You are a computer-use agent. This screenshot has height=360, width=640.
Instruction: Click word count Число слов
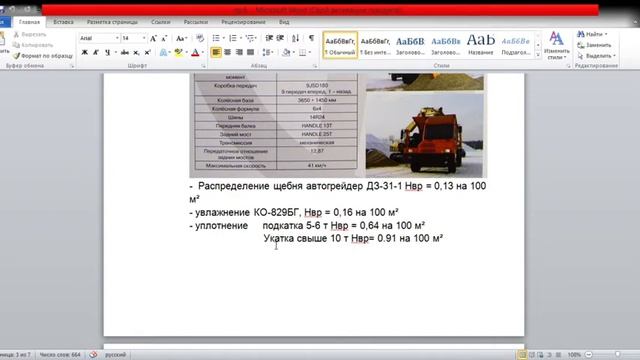pyautogui.click(x=60, y=355)
